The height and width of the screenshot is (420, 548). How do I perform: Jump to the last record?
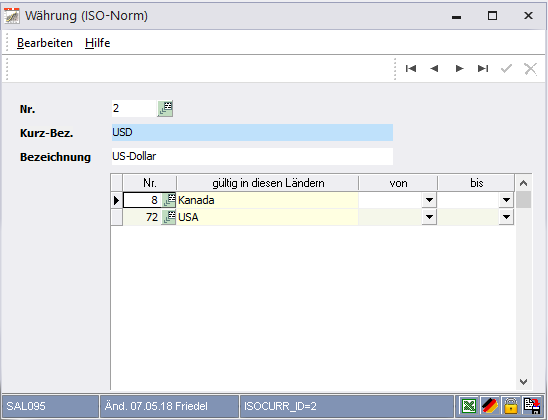click(x=483, y=68)
